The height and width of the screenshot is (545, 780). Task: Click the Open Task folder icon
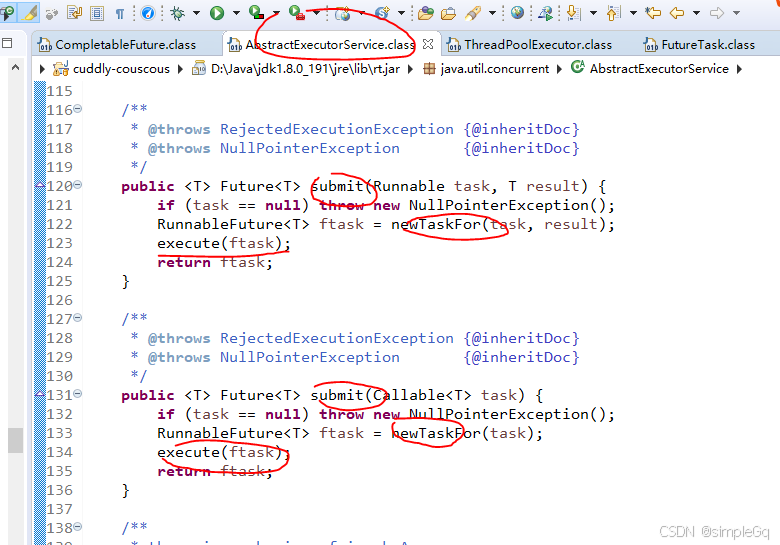(449, 13)
